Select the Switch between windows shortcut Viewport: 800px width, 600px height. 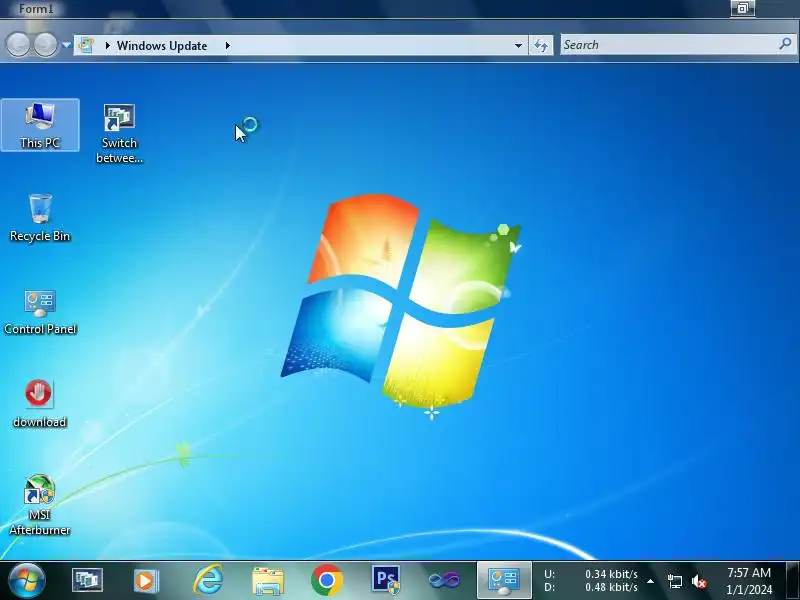(x=119, y=134)
